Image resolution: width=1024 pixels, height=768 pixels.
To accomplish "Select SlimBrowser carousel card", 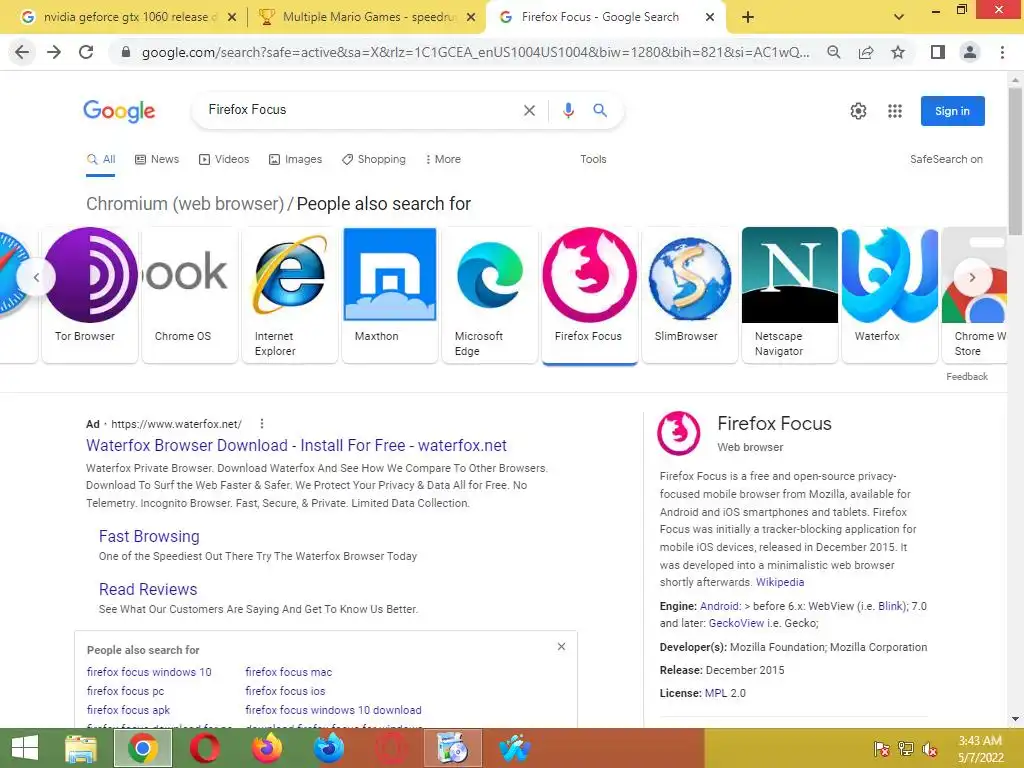I will point(690,295).
